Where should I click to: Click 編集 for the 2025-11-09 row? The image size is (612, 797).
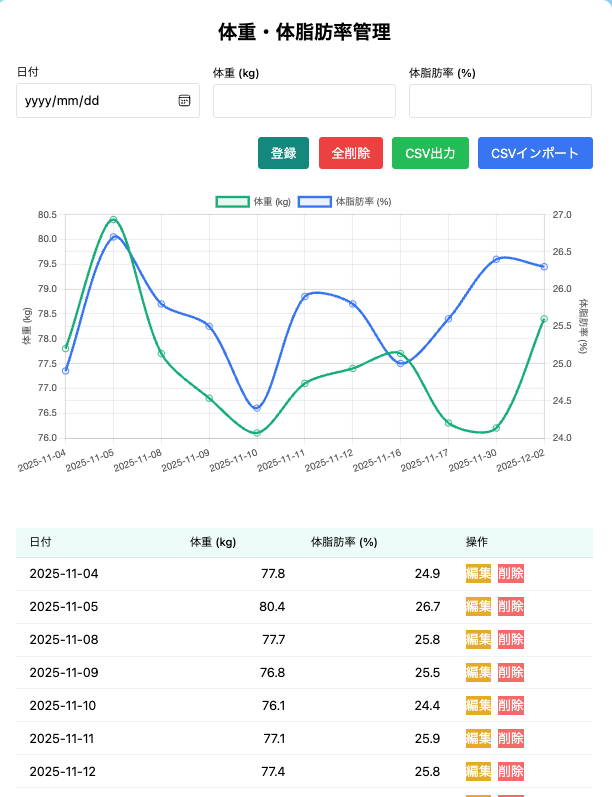click(x=478, y=673)
